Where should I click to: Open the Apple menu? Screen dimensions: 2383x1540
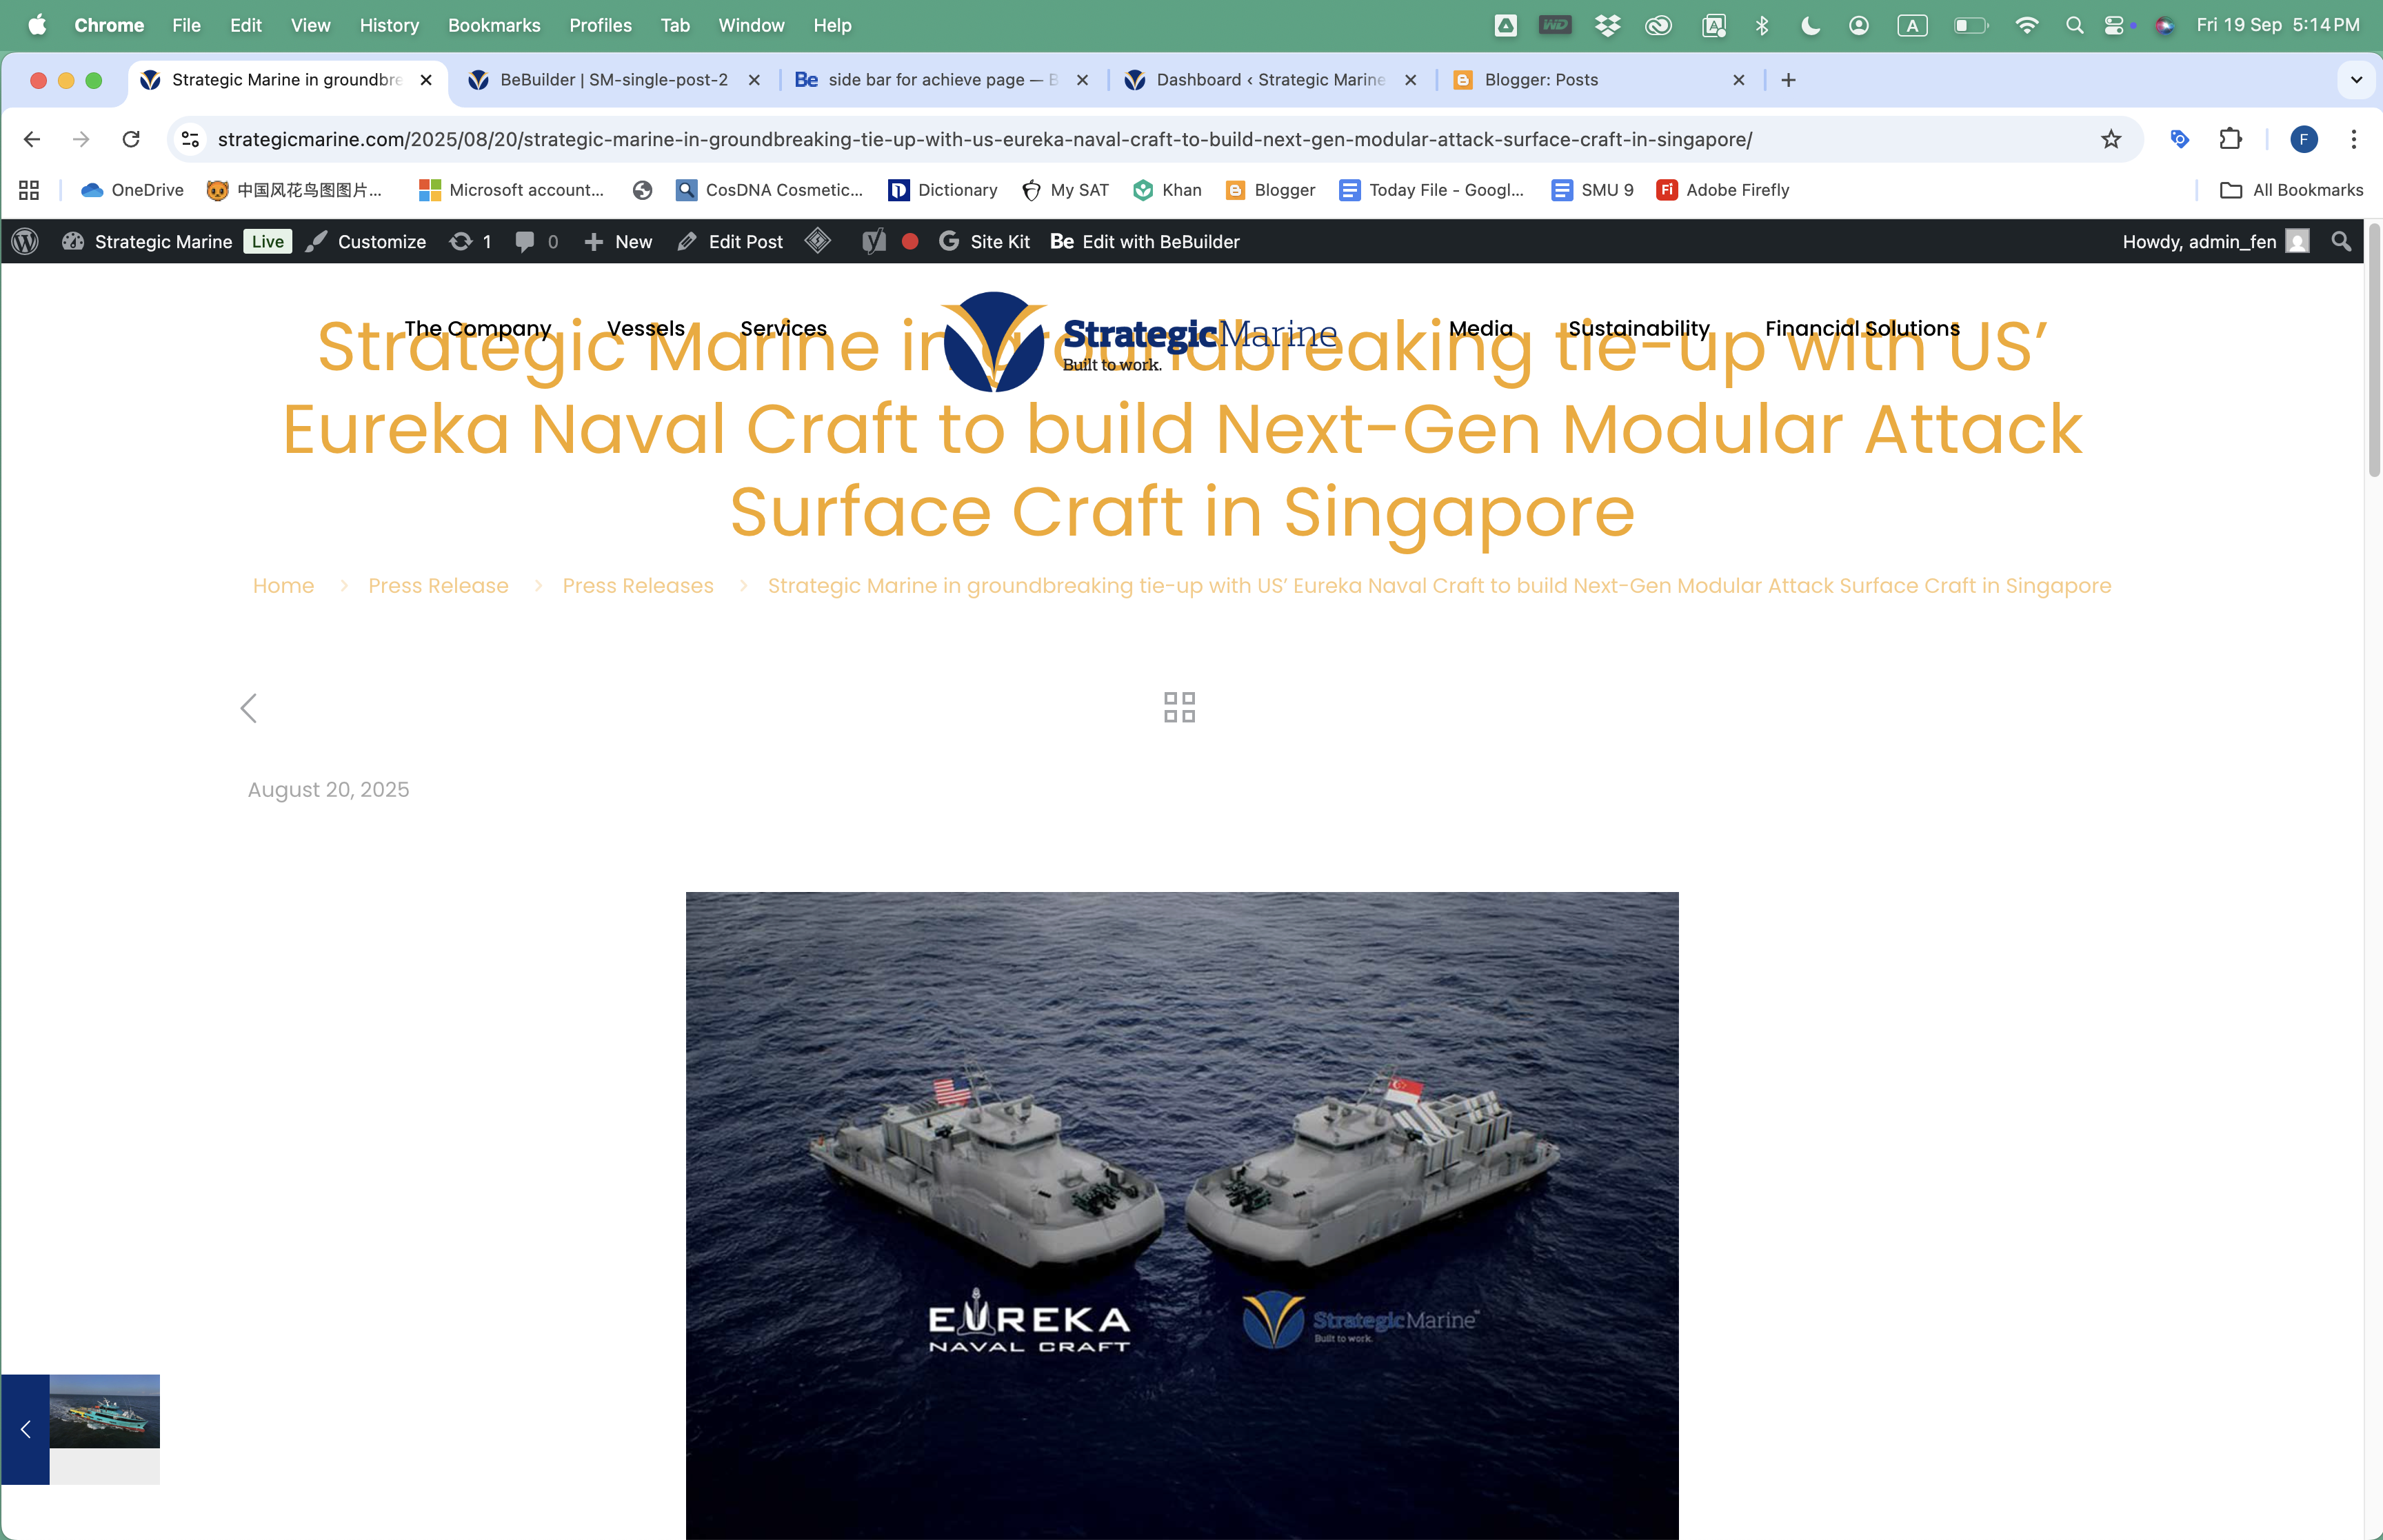coord(37,25)
